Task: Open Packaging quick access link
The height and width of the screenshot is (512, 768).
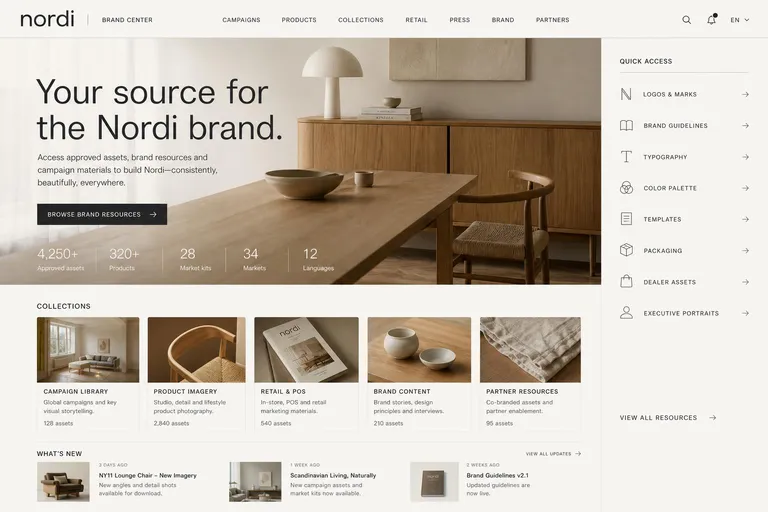Action: click(x=684, y=250)
